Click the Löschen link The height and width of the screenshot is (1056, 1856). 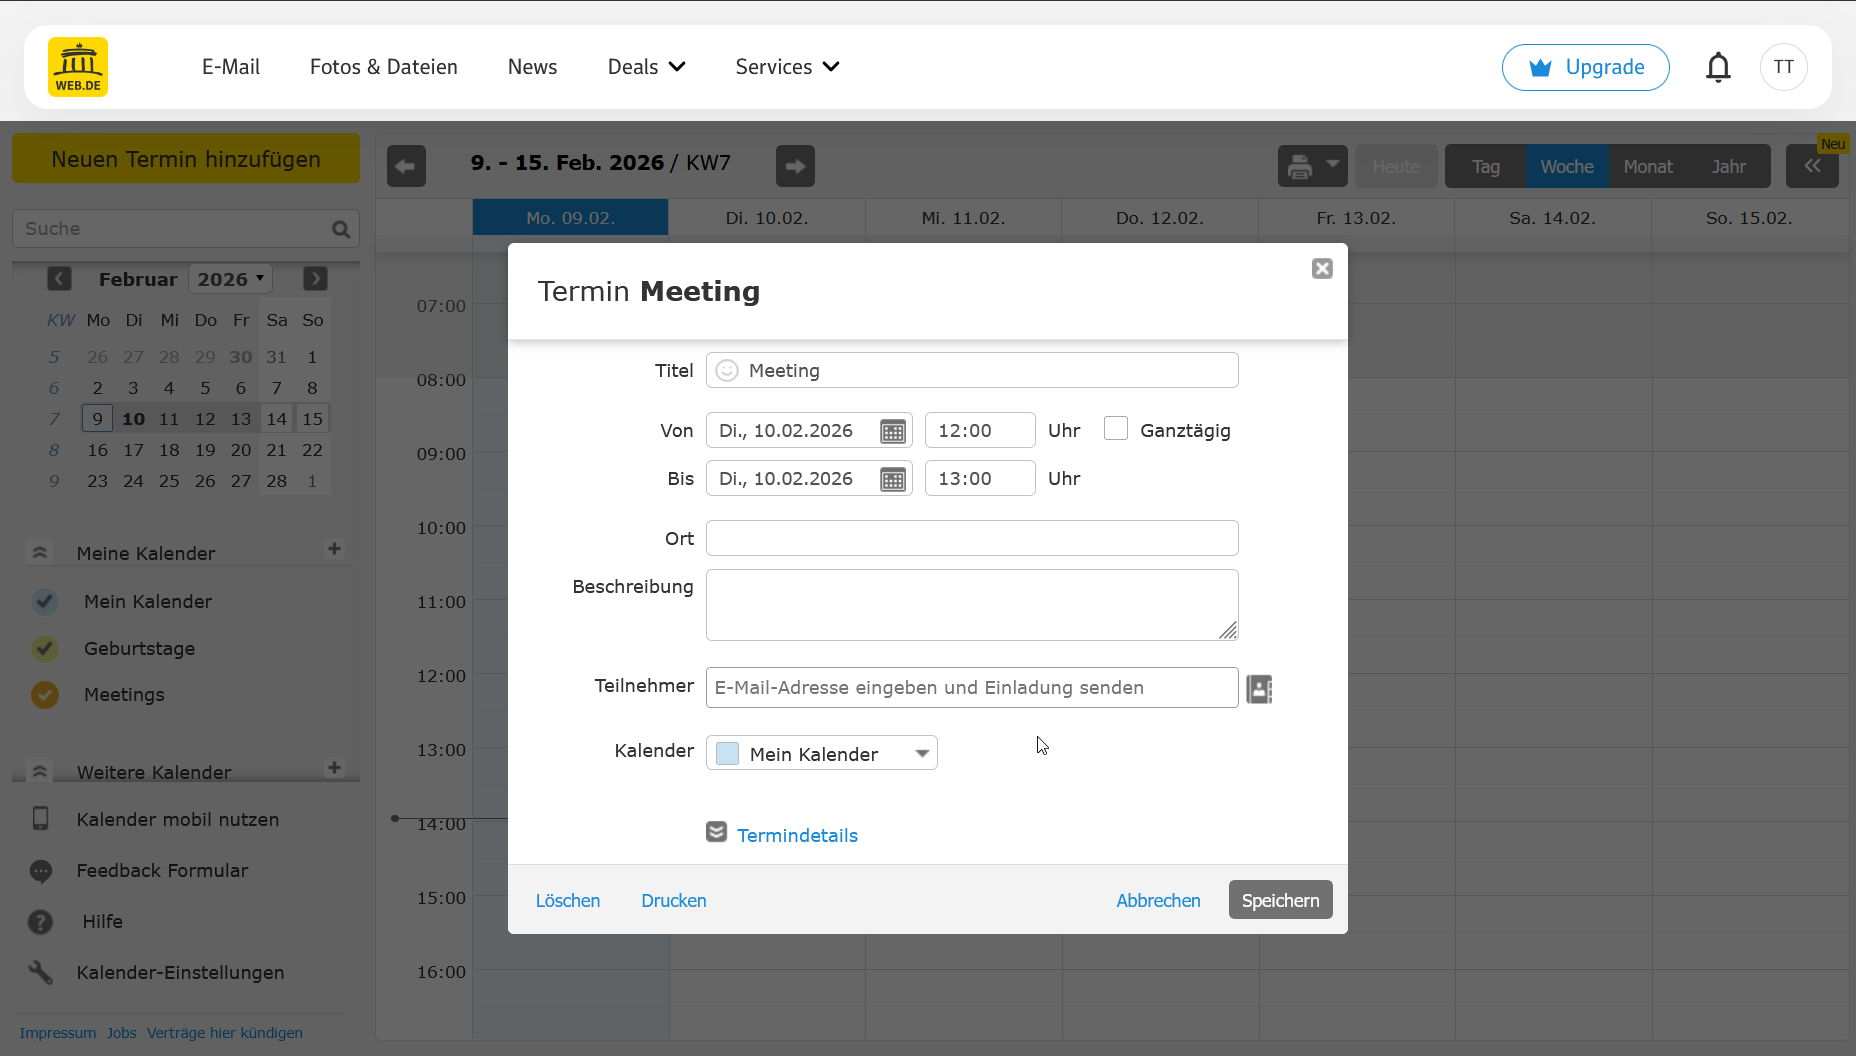tap(567, 901)
